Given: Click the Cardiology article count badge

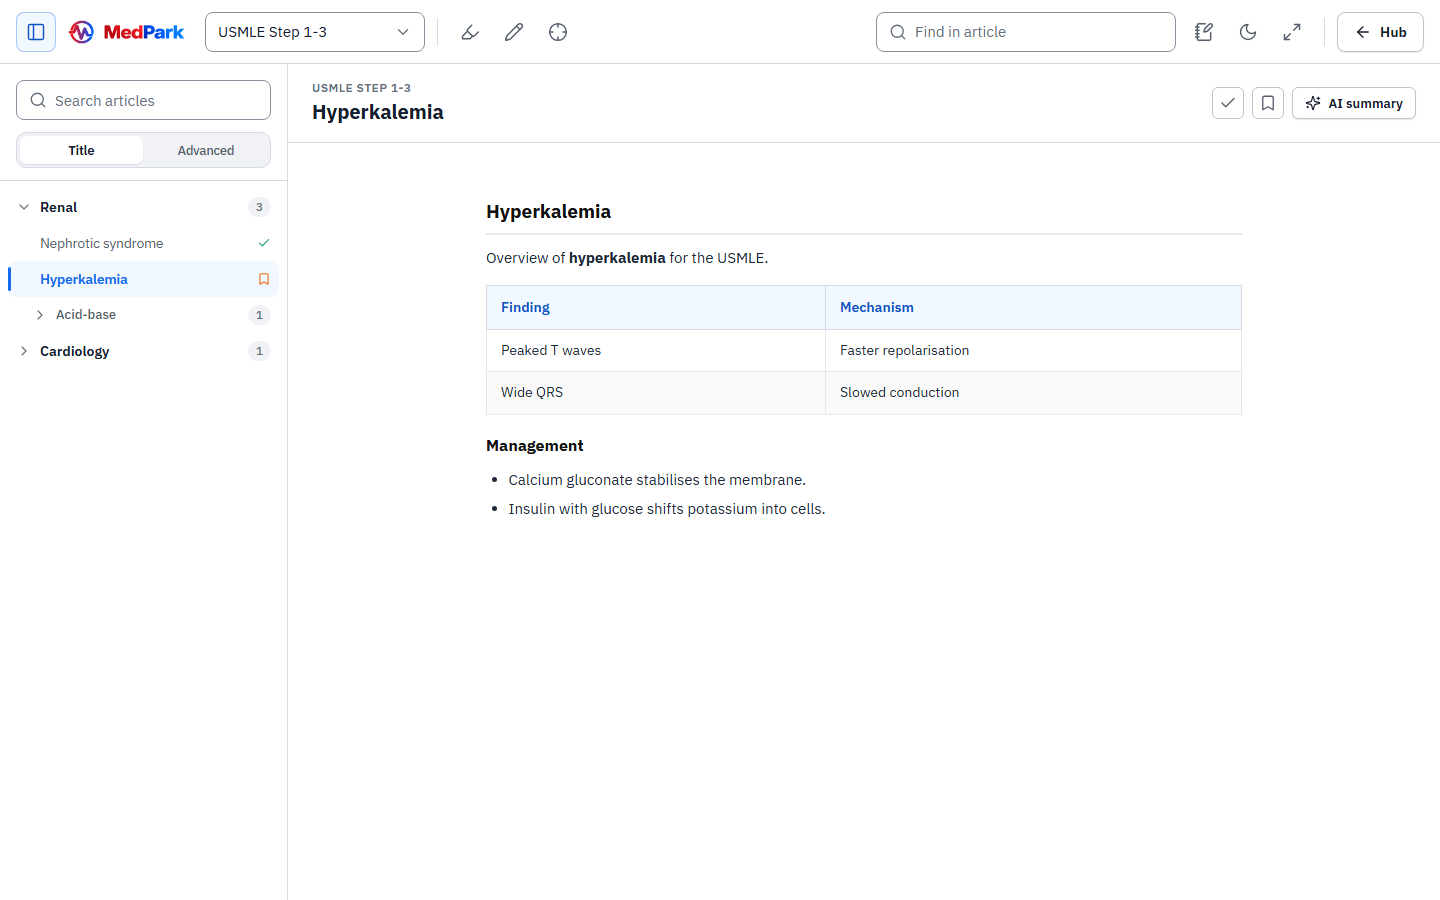Looking at the screenshot, I should 259,351.
